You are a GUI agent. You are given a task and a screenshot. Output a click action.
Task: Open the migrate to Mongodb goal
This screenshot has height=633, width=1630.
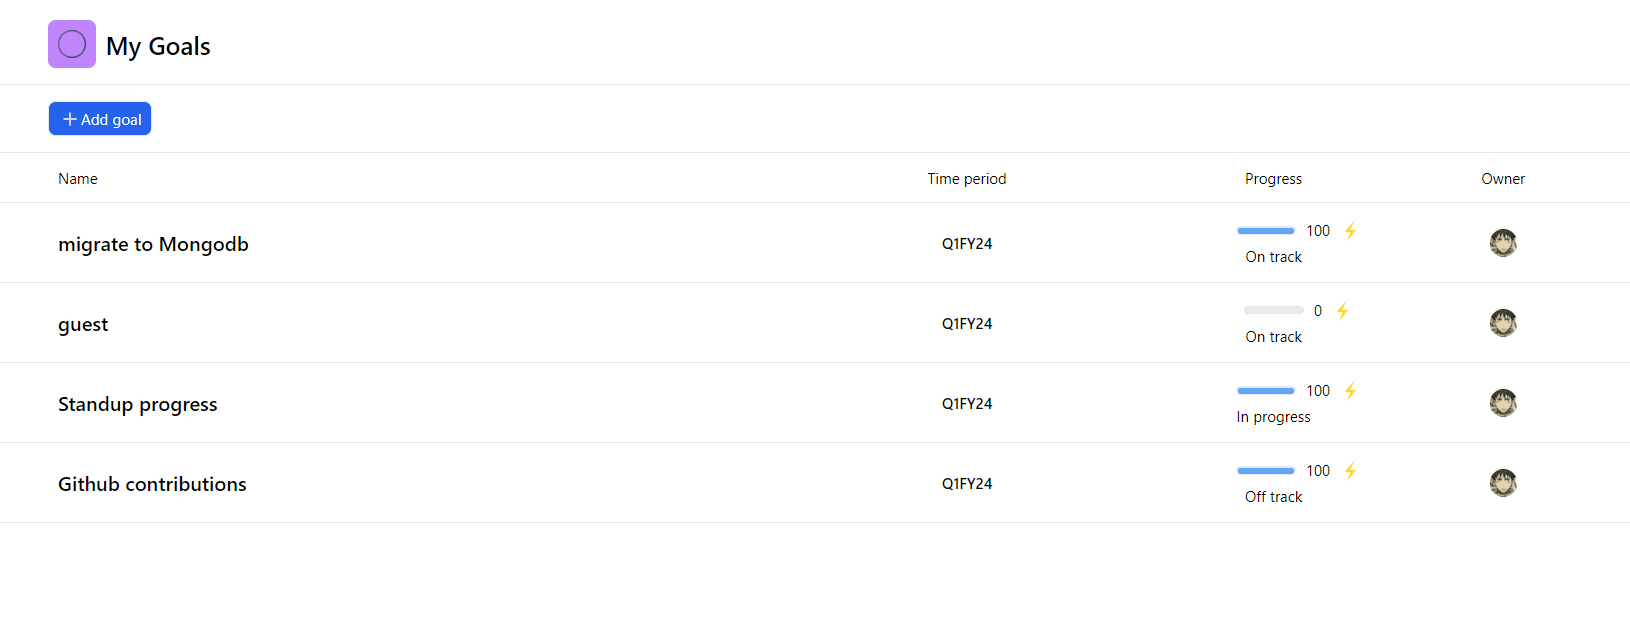click(x=153, y=244)
